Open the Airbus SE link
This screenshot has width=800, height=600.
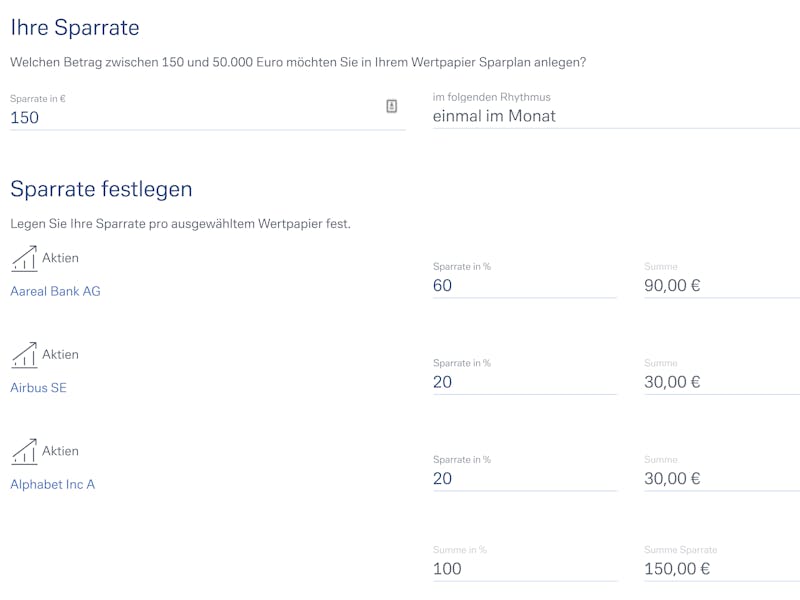tap(38, 388)
